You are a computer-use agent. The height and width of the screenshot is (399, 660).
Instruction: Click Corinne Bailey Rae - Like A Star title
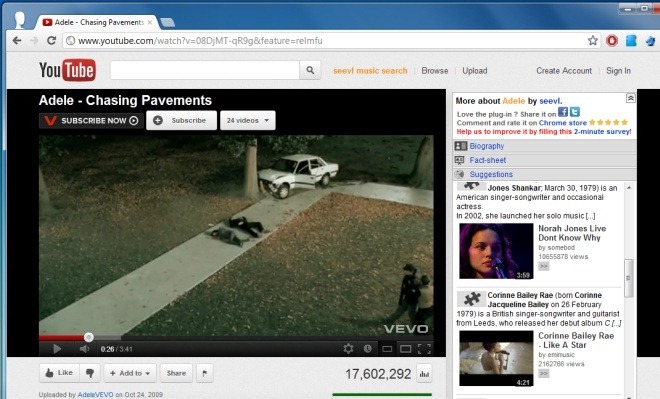click(576, 340)
